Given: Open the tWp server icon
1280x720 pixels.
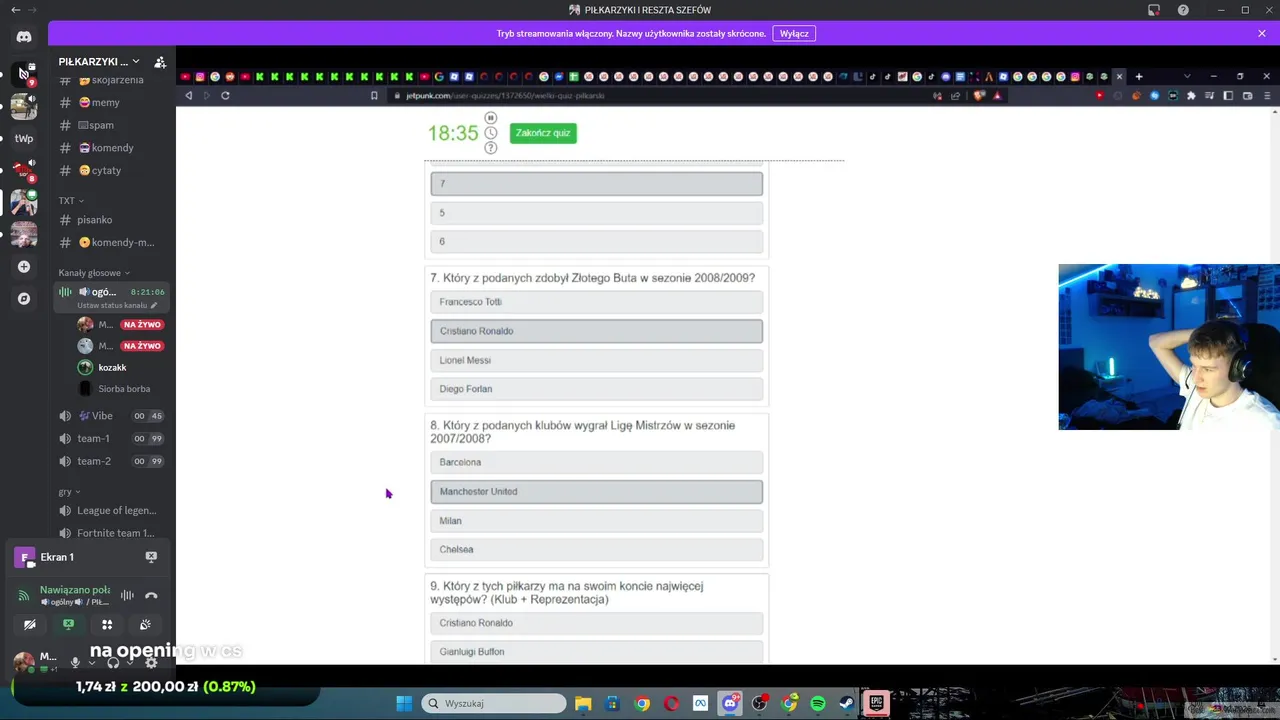Looking at the screenshot, I should pyautogui.click(x=24, y=138).
